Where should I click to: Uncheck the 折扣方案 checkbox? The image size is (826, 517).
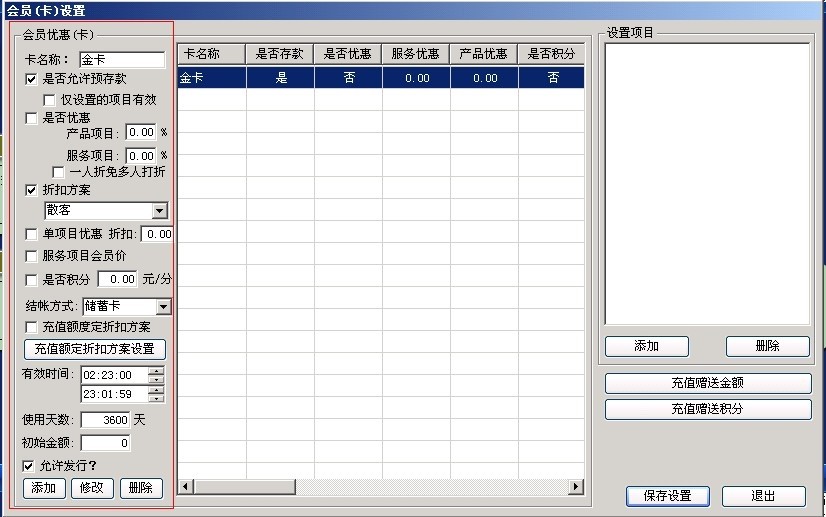click(x=31, y=190)
